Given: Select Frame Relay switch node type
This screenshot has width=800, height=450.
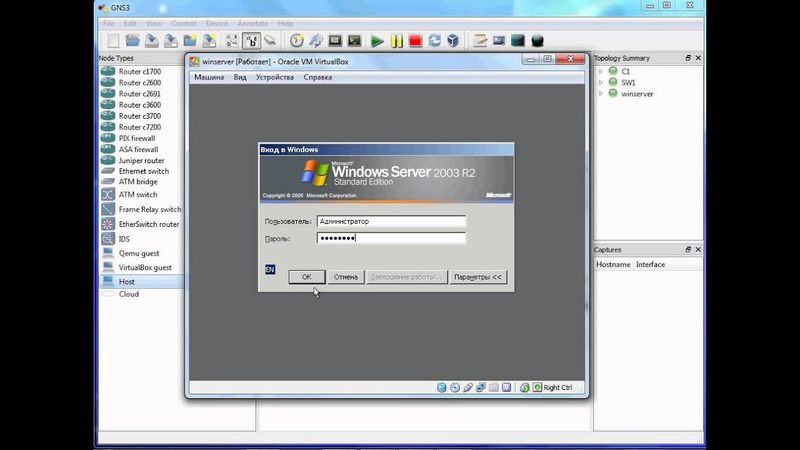Looking at the screenshot, I should [x=149, y=209].
